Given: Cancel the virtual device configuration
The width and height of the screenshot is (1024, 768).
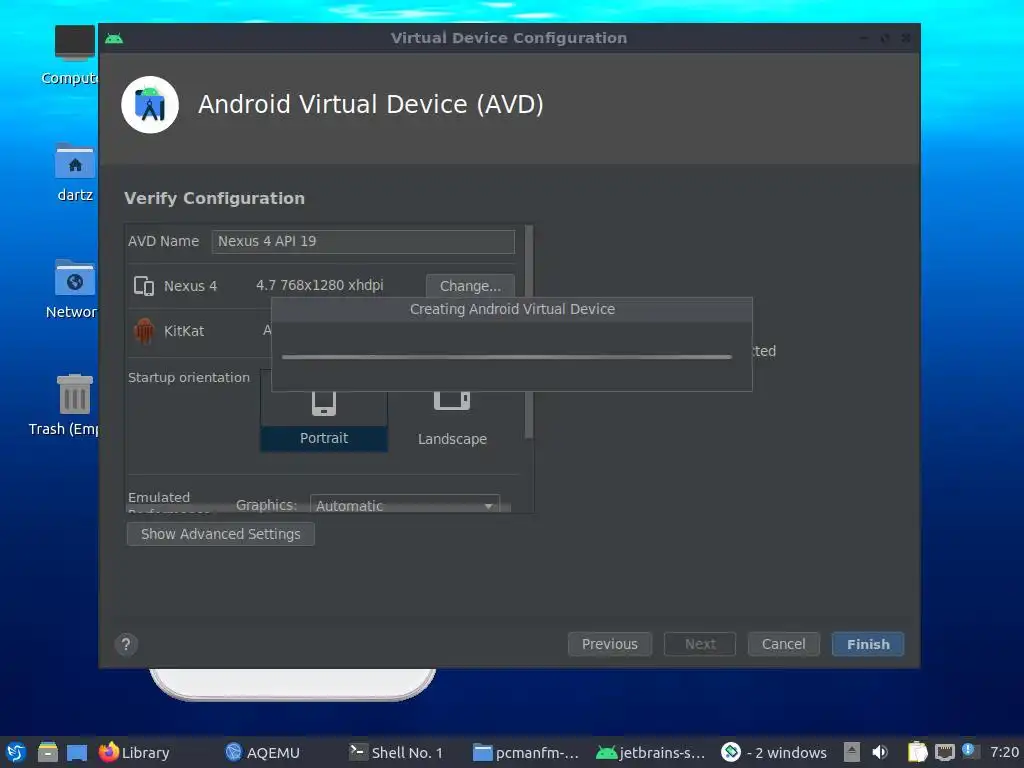Looking at the screenshot, I should tap(784, 644).
